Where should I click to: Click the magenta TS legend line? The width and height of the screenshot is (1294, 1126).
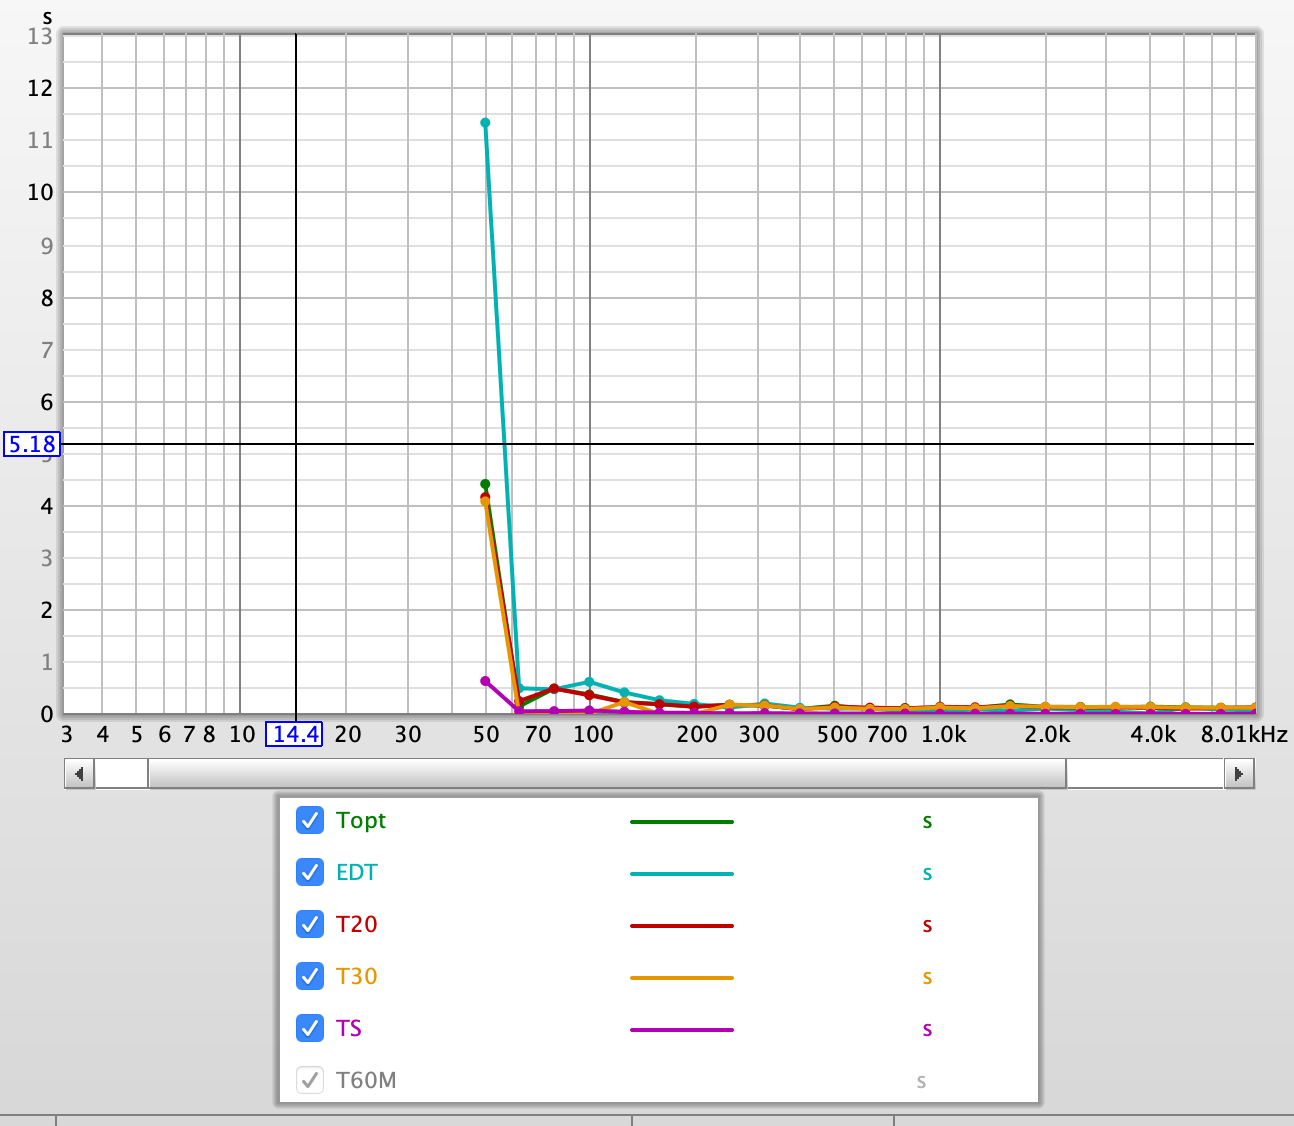coord(682,1030)
